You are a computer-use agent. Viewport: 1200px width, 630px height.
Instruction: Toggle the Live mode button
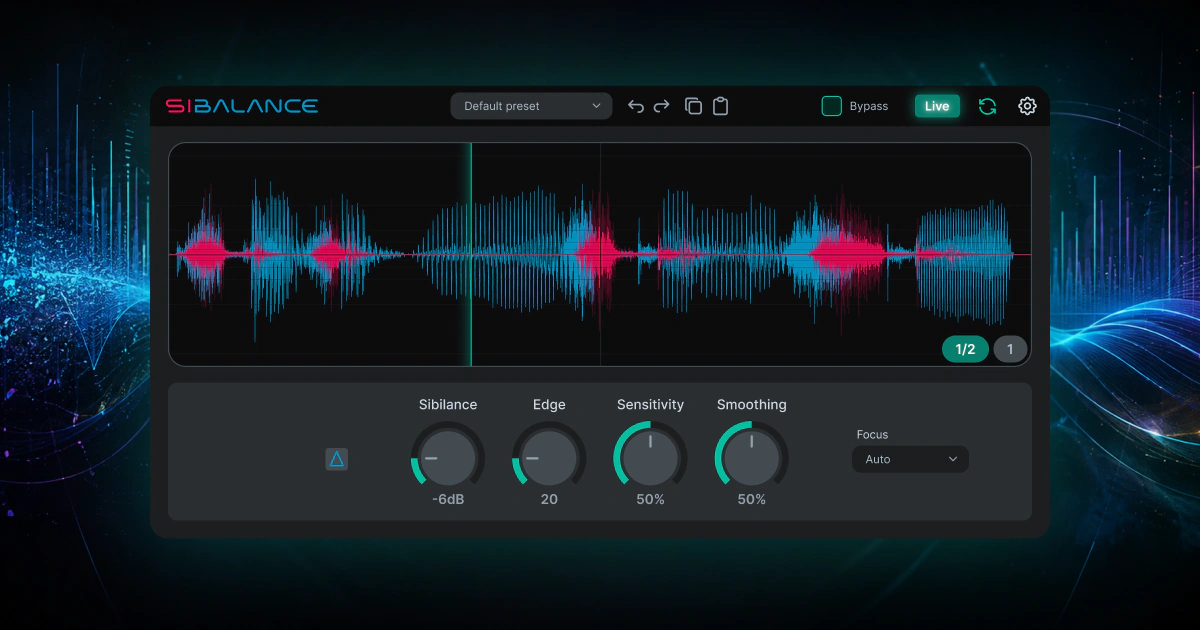point(937,106)
